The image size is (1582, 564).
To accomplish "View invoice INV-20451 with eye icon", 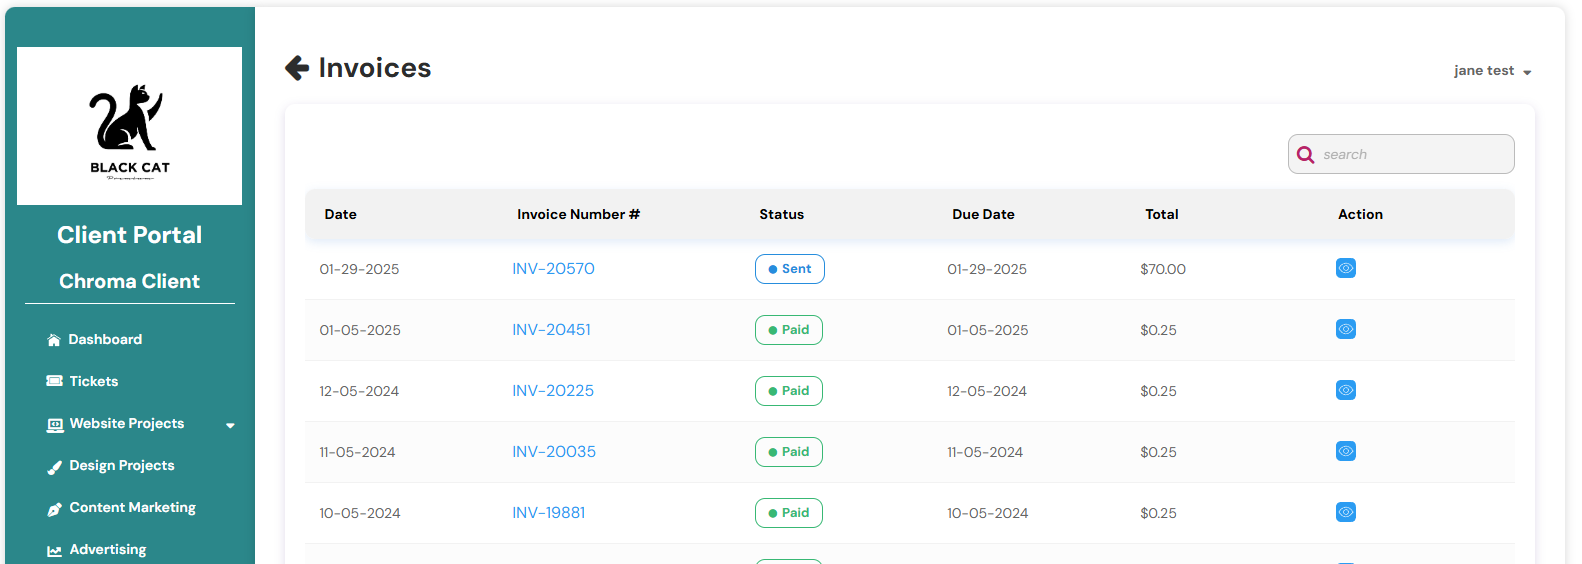I will [1346, 329].
